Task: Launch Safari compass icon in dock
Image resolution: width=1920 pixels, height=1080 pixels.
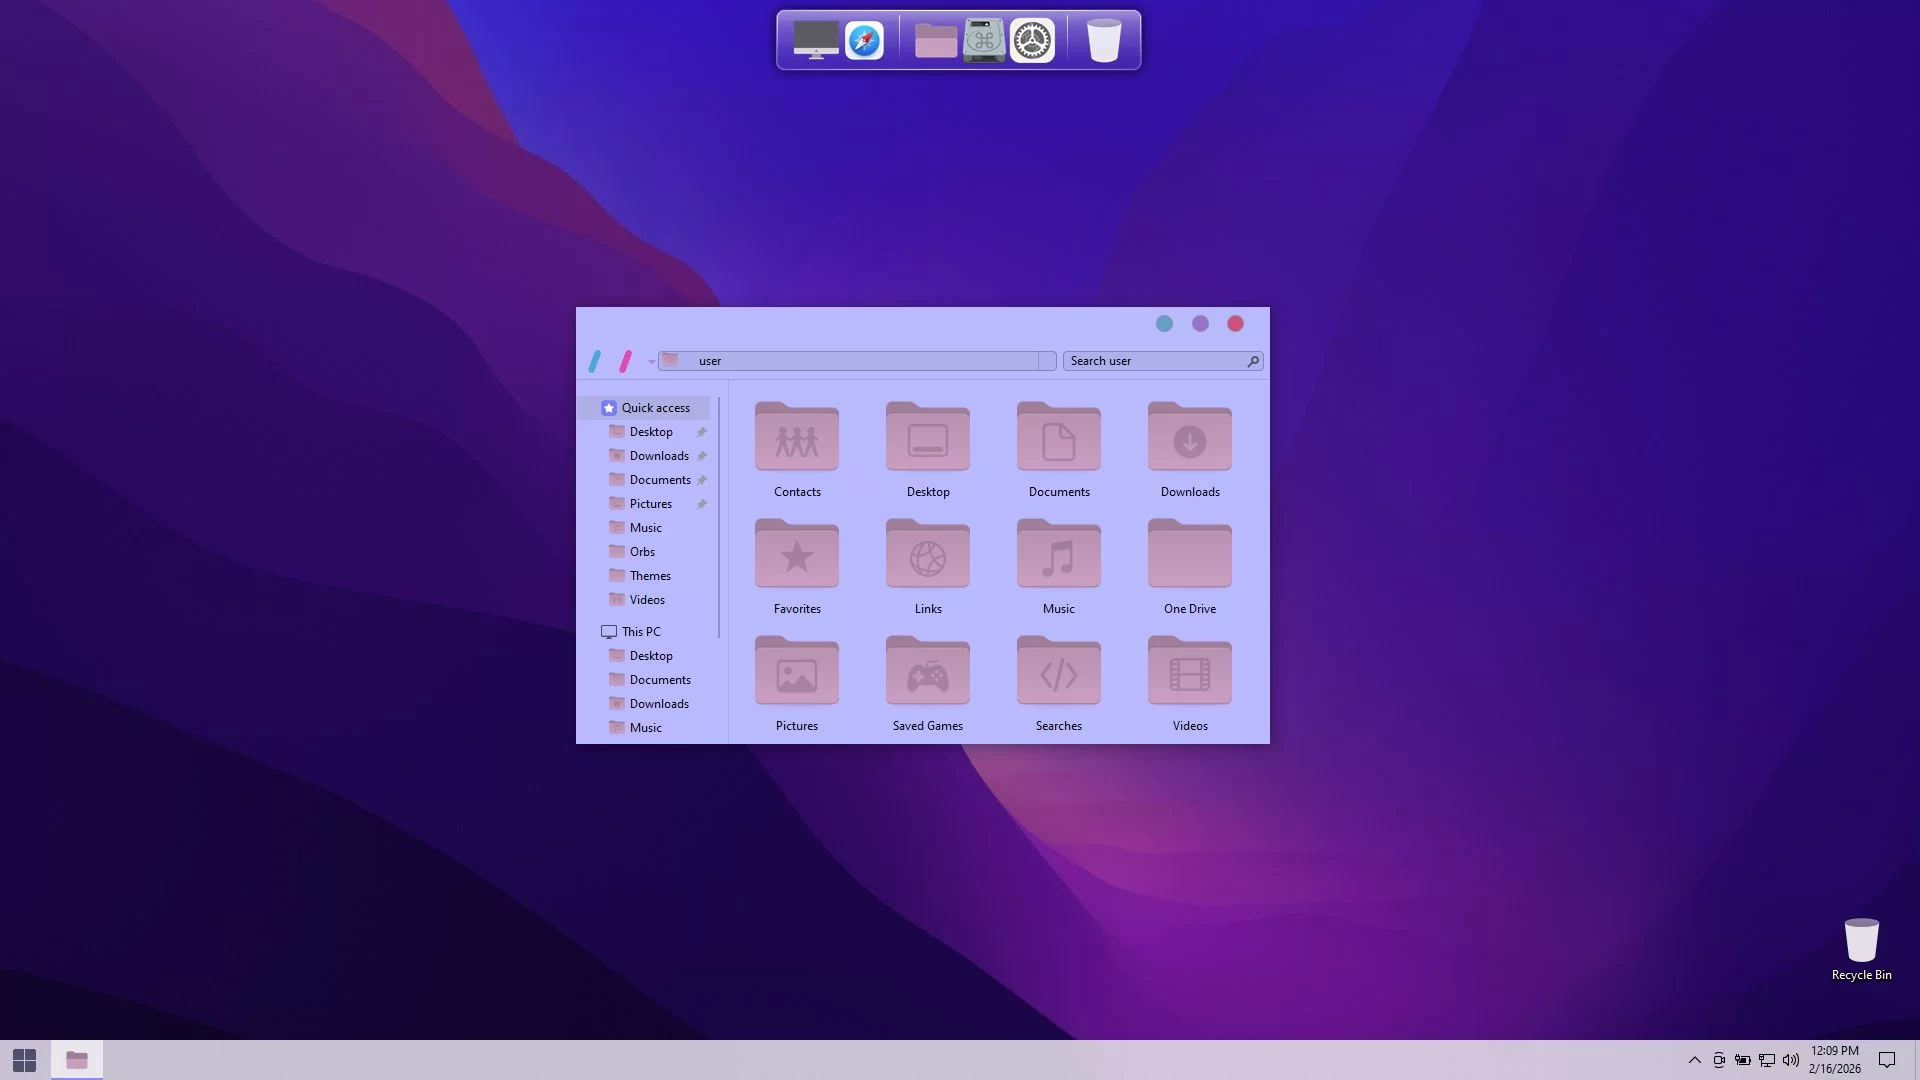Action: click(x=865, y=41)
